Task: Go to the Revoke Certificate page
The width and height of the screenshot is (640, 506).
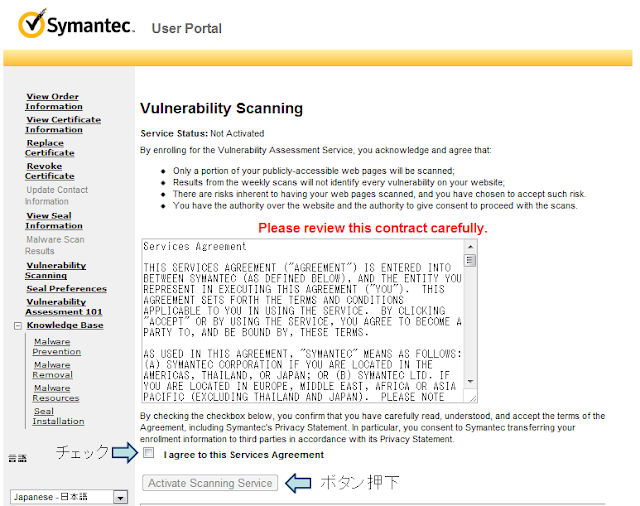Action: [x=49, y=171]
